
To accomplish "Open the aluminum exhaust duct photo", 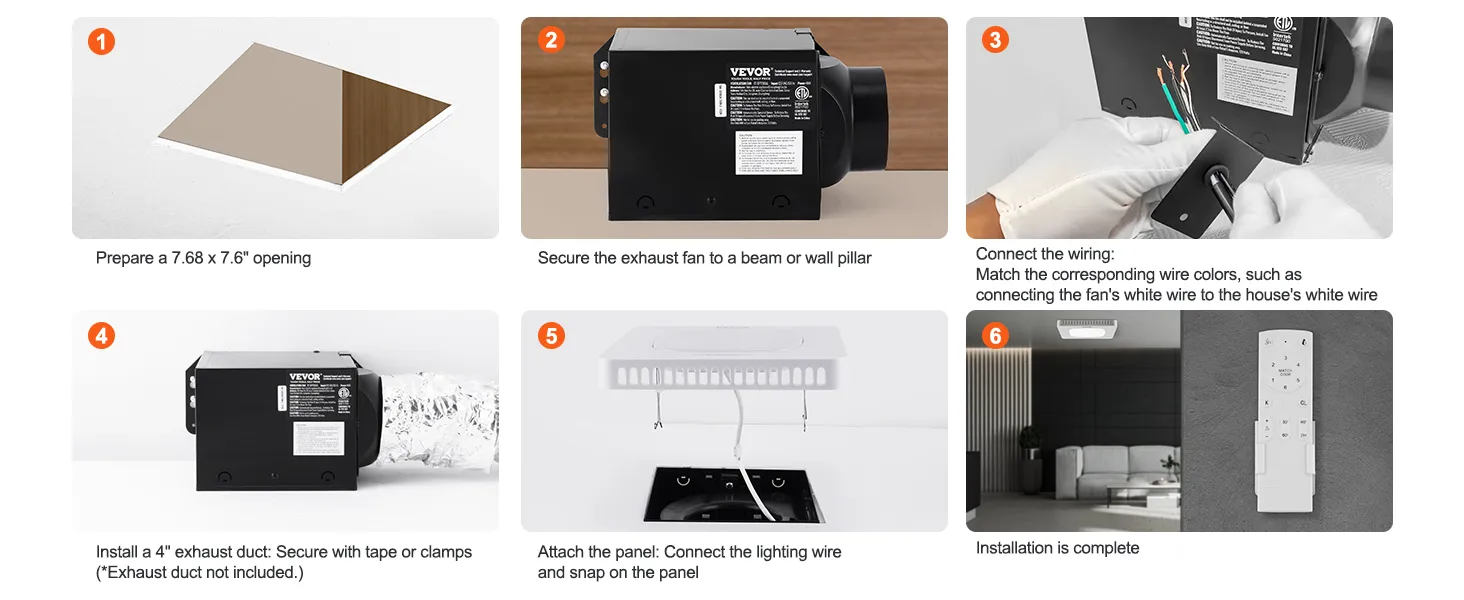I will [285, 421].
